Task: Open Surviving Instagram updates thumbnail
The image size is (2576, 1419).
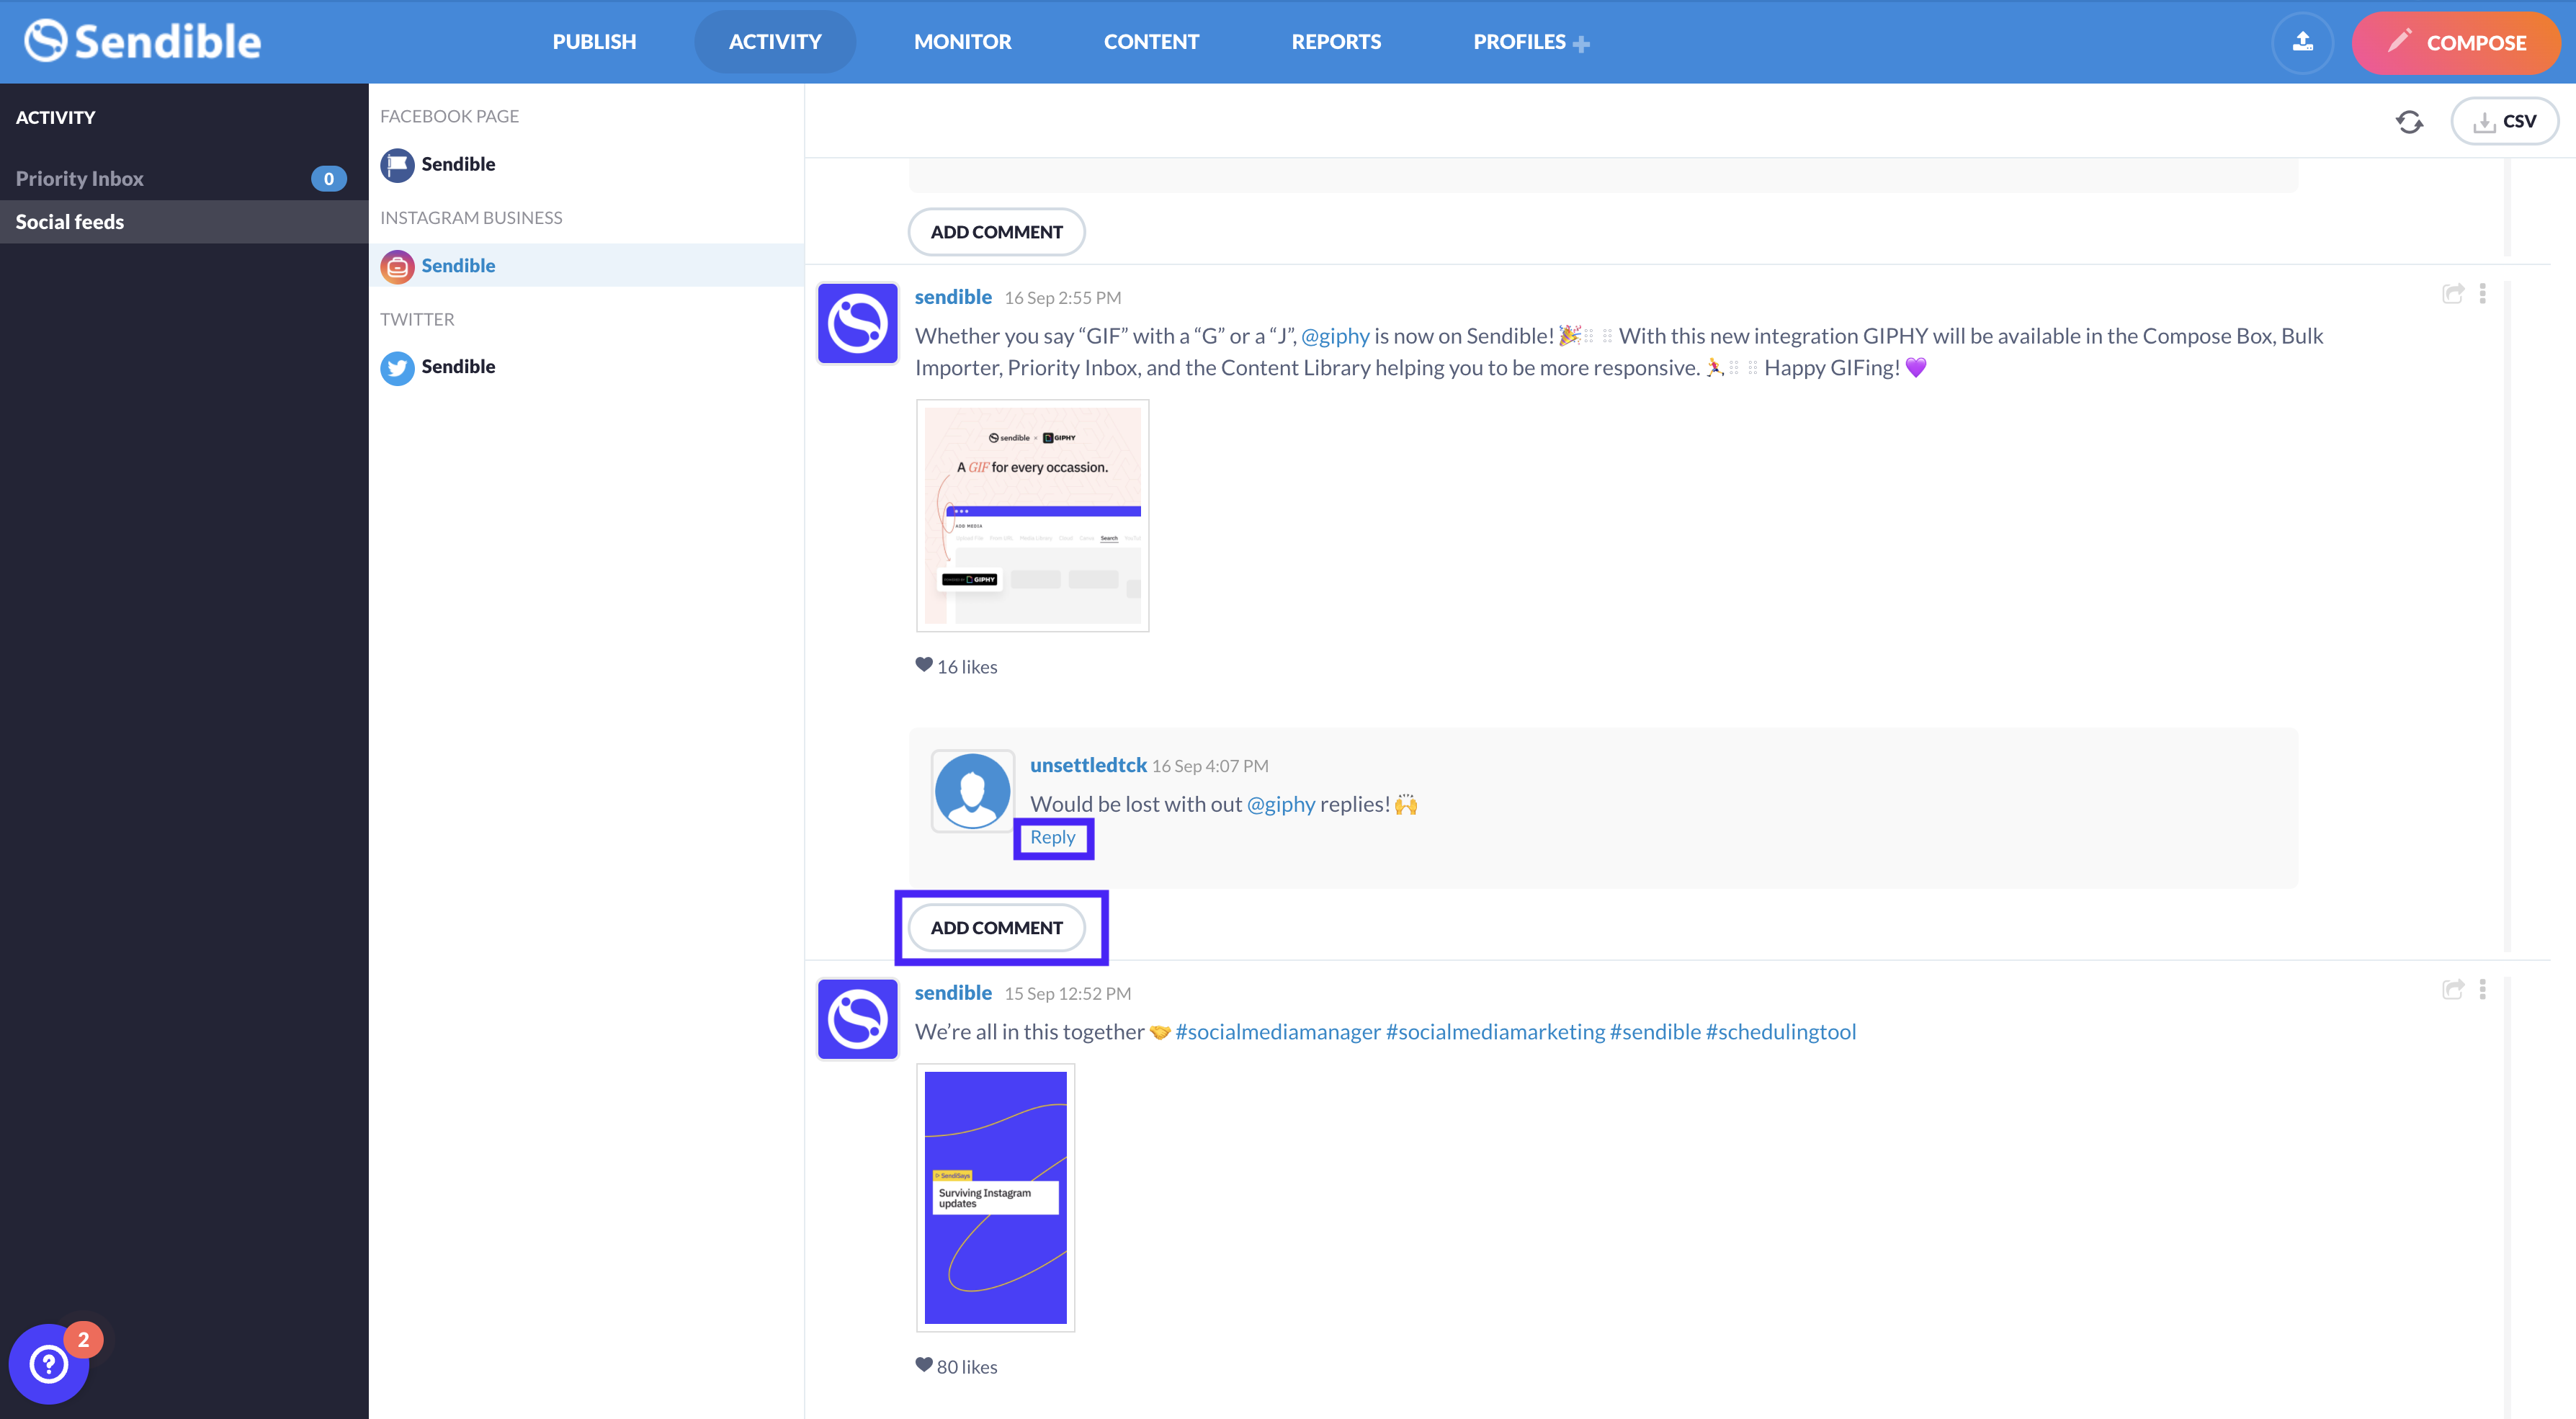Action: point(995,1198)
